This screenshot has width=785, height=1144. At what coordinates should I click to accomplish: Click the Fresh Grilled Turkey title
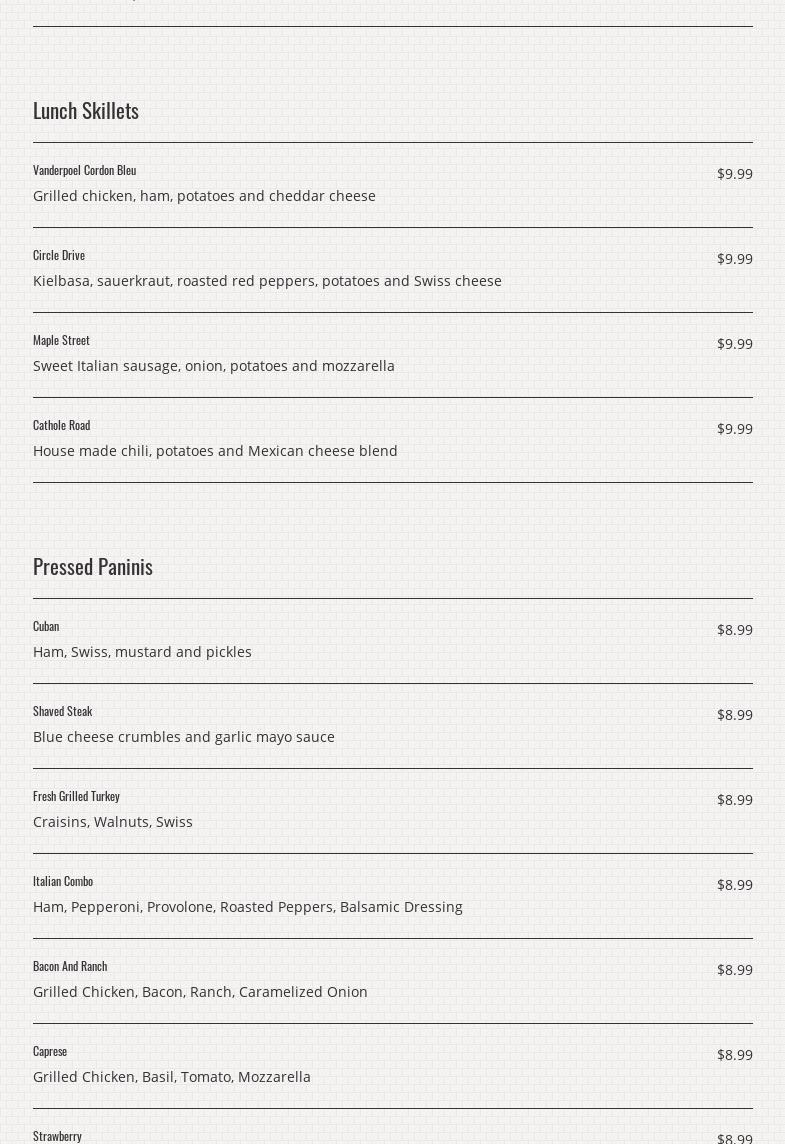pos(76,796)
